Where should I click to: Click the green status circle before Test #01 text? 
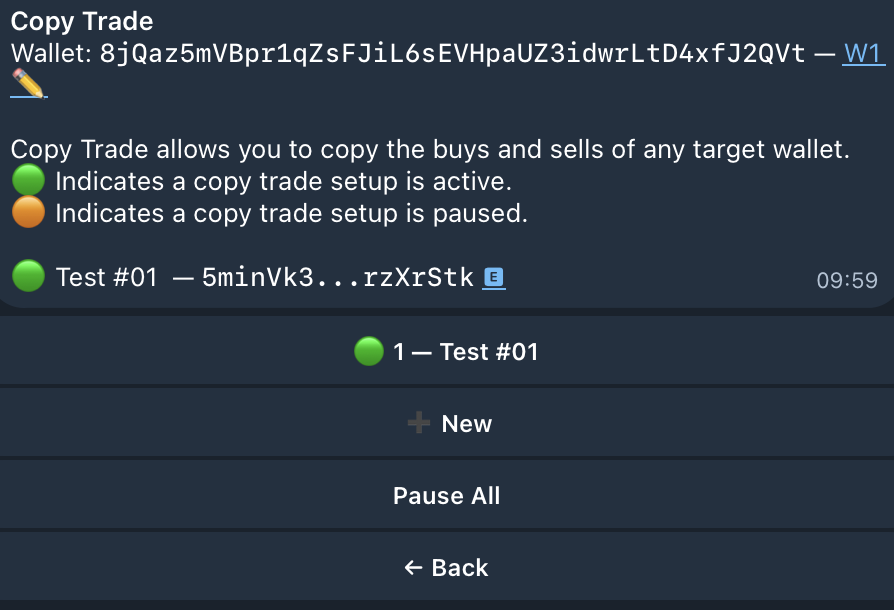tap(28, 277)
